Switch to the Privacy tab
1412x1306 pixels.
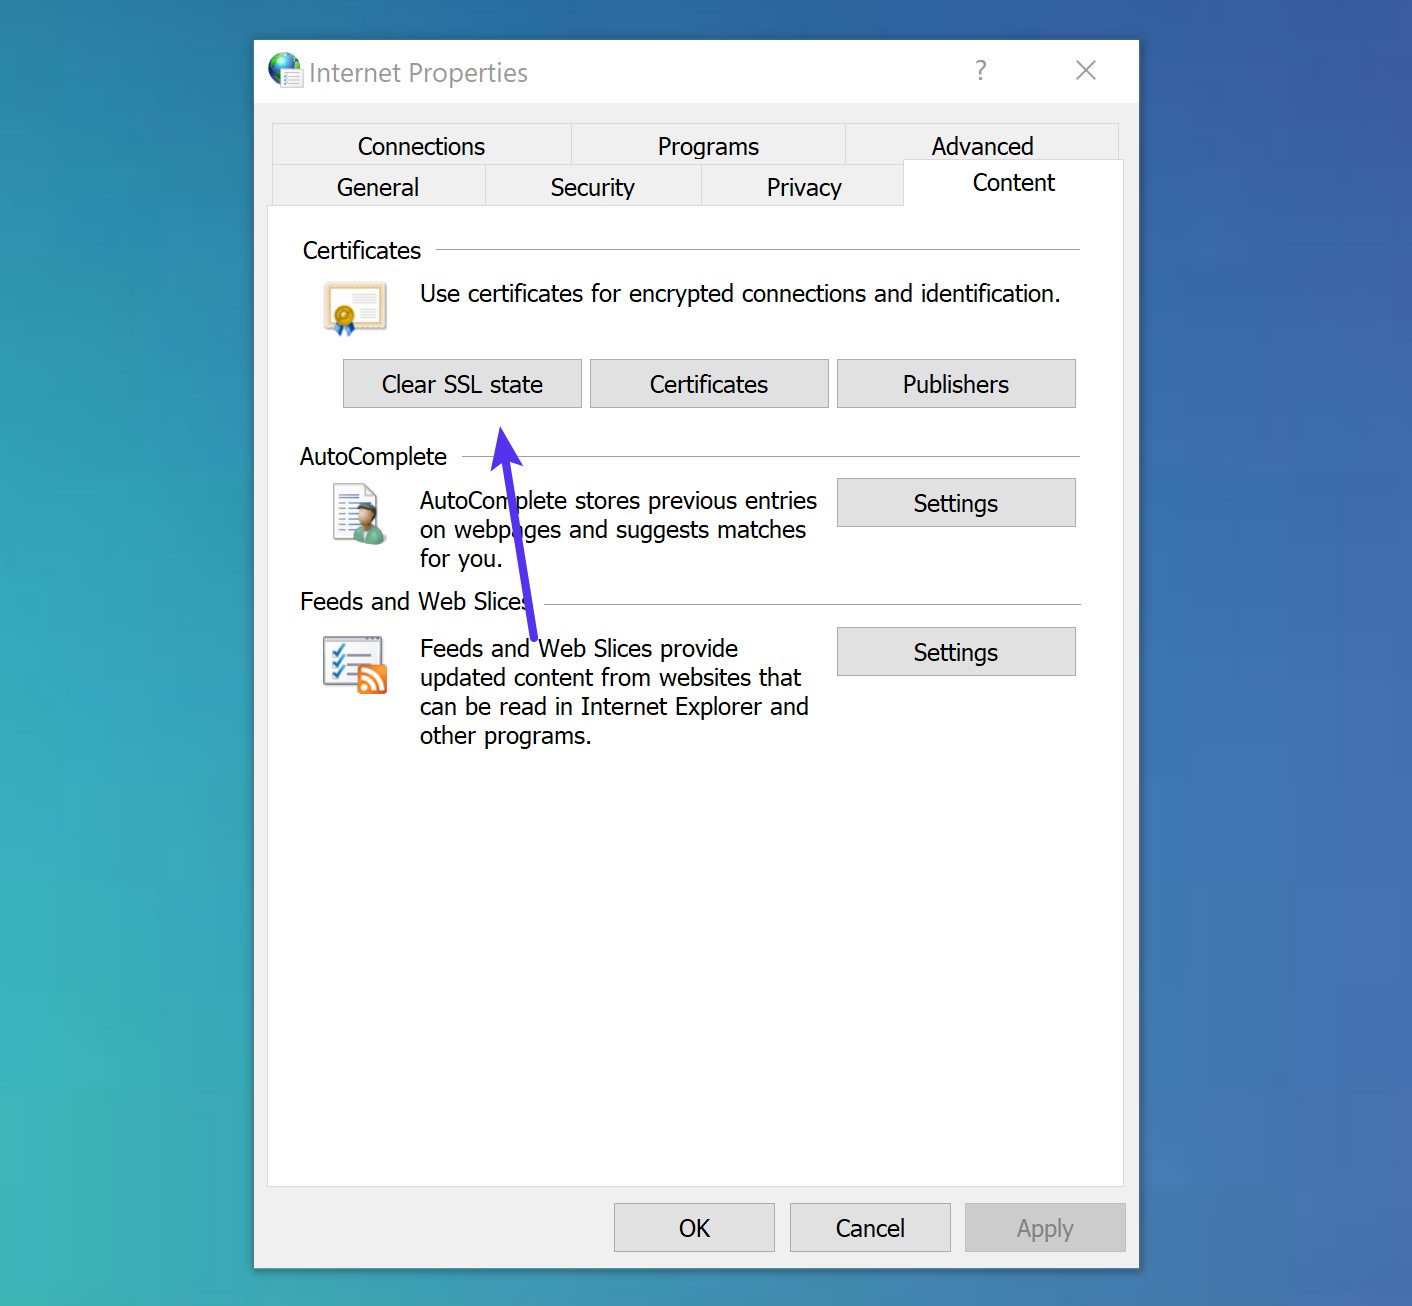click(803, 187)
